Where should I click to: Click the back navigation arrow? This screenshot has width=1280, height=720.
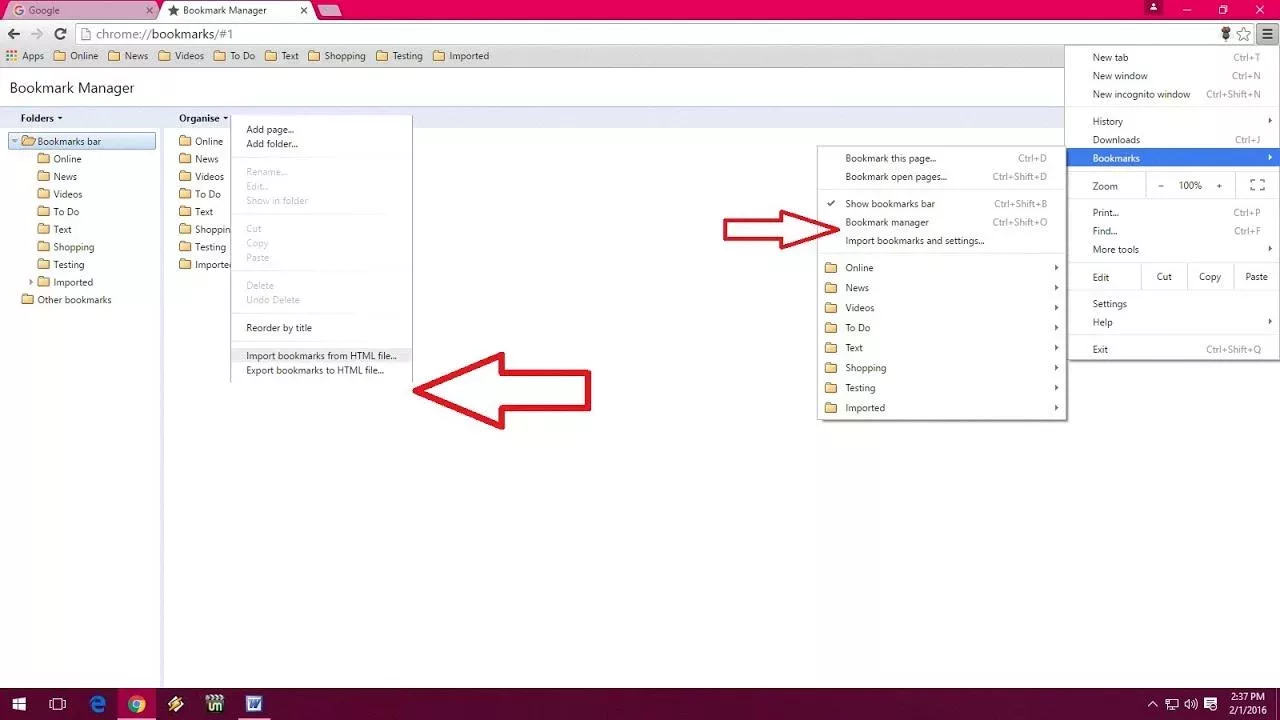point(13,33)
